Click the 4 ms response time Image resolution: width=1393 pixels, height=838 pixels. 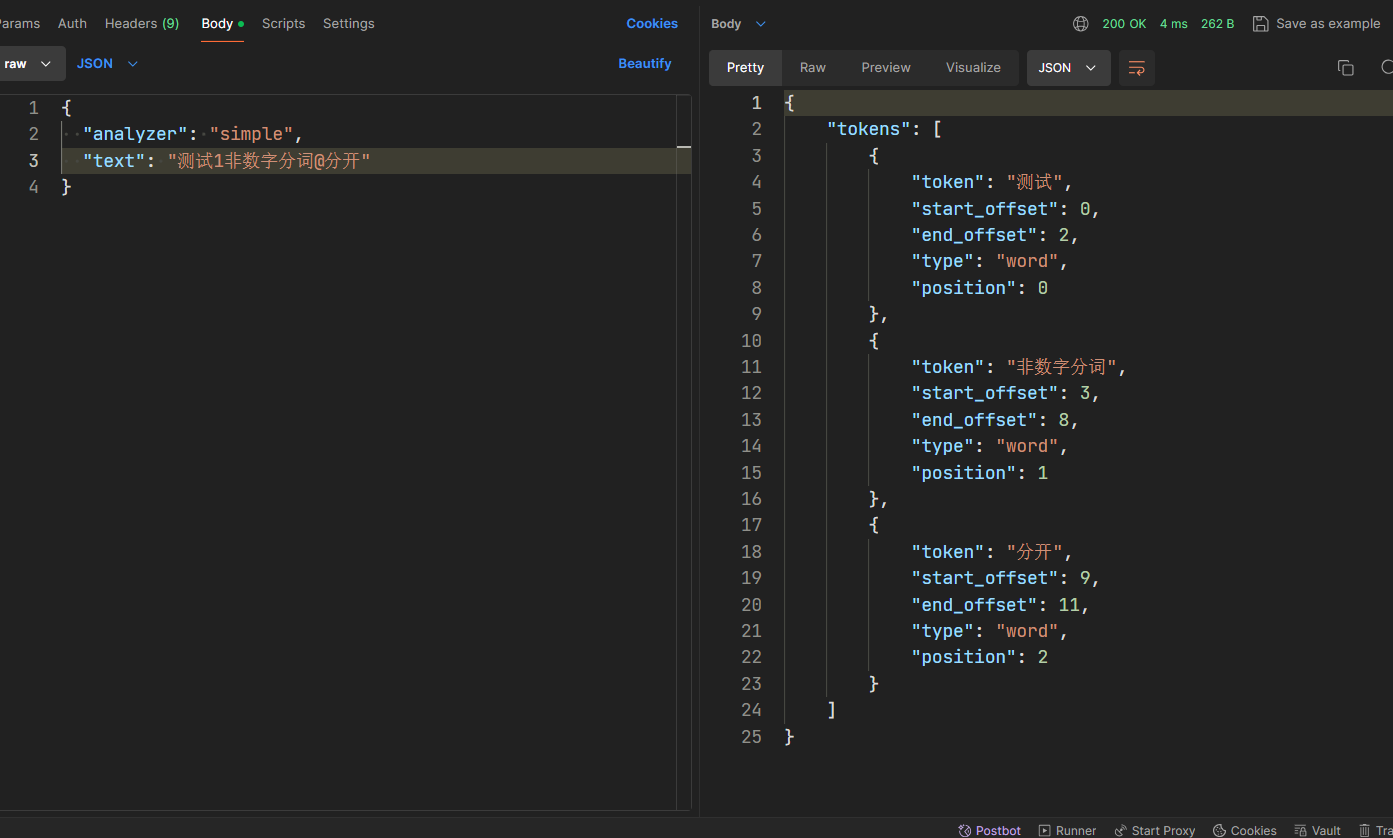click(x=1174, y=24)
